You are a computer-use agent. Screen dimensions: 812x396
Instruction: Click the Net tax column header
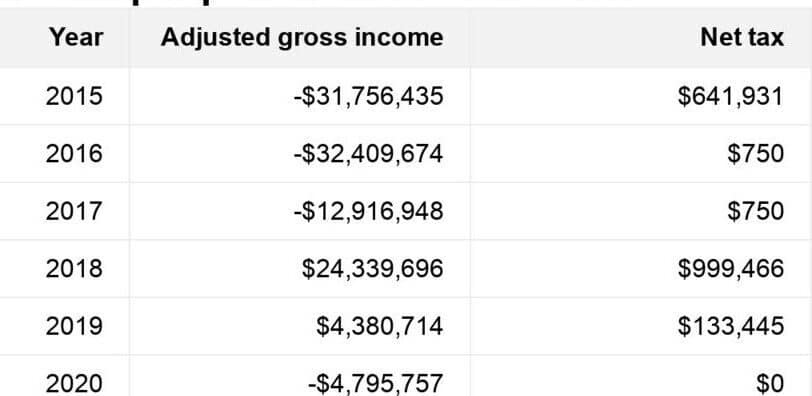point(742,38)
